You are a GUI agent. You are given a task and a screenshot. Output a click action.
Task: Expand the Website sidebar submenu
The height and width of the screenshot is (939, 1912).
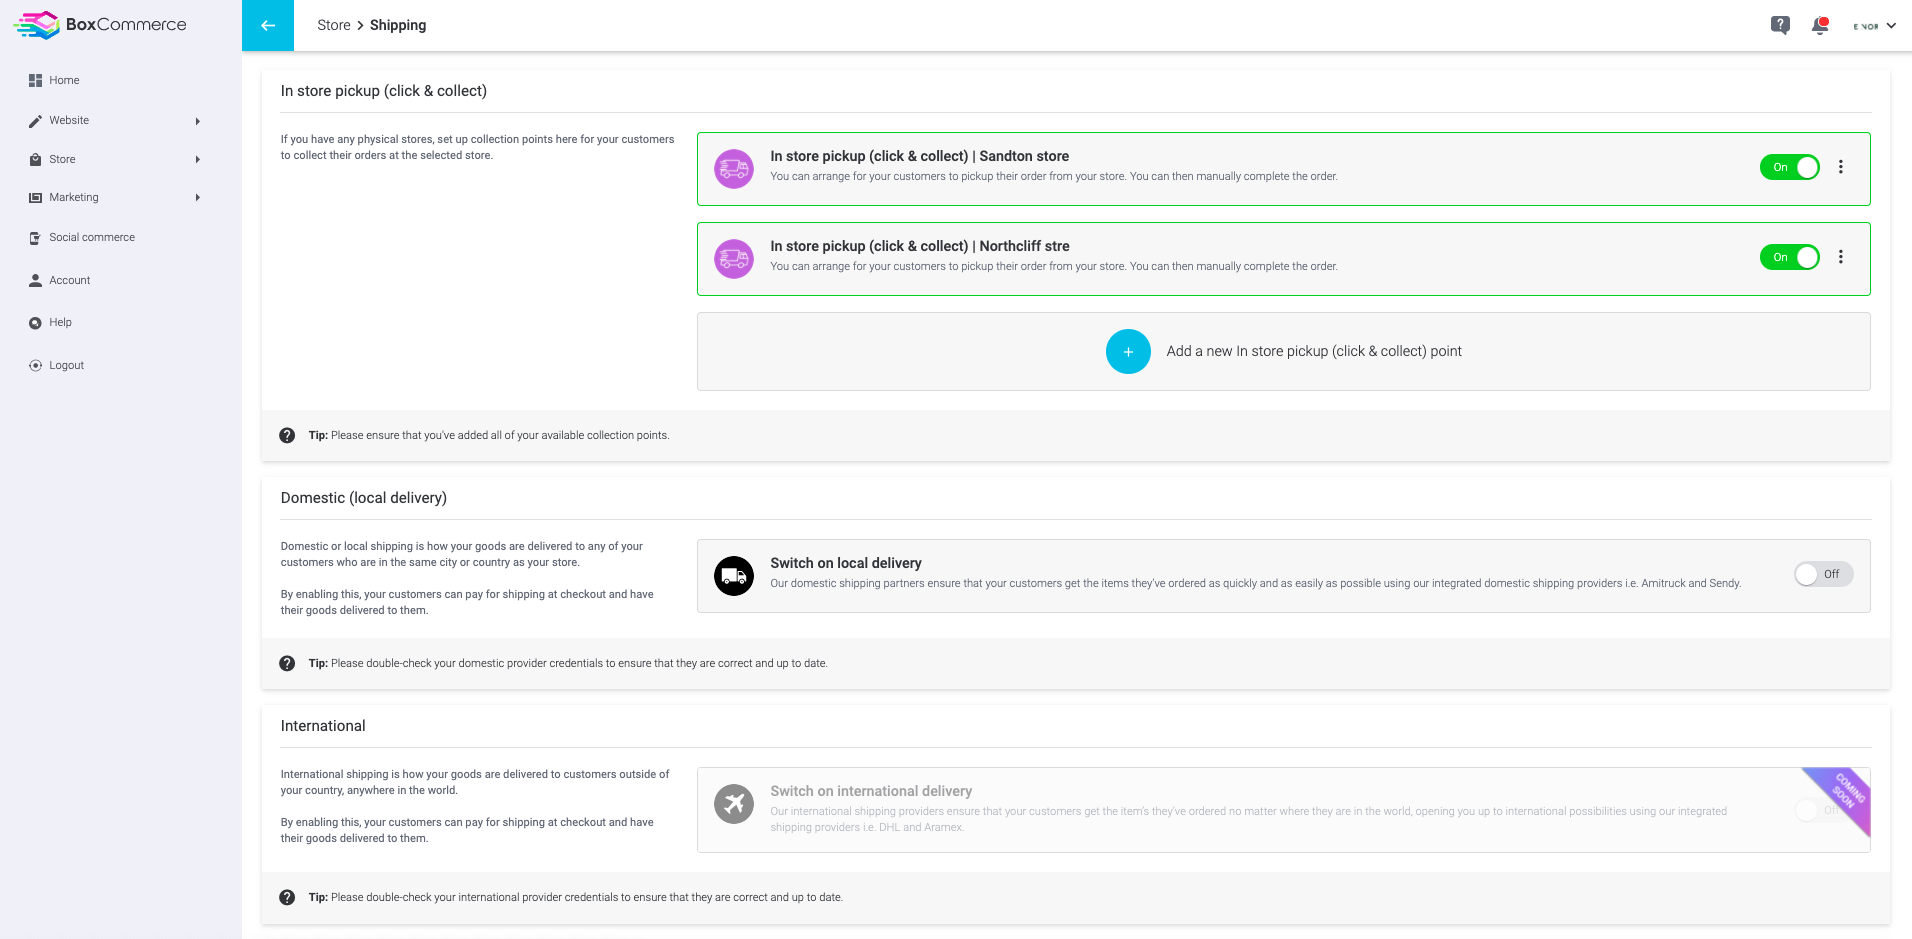click(x=115, y=120)
